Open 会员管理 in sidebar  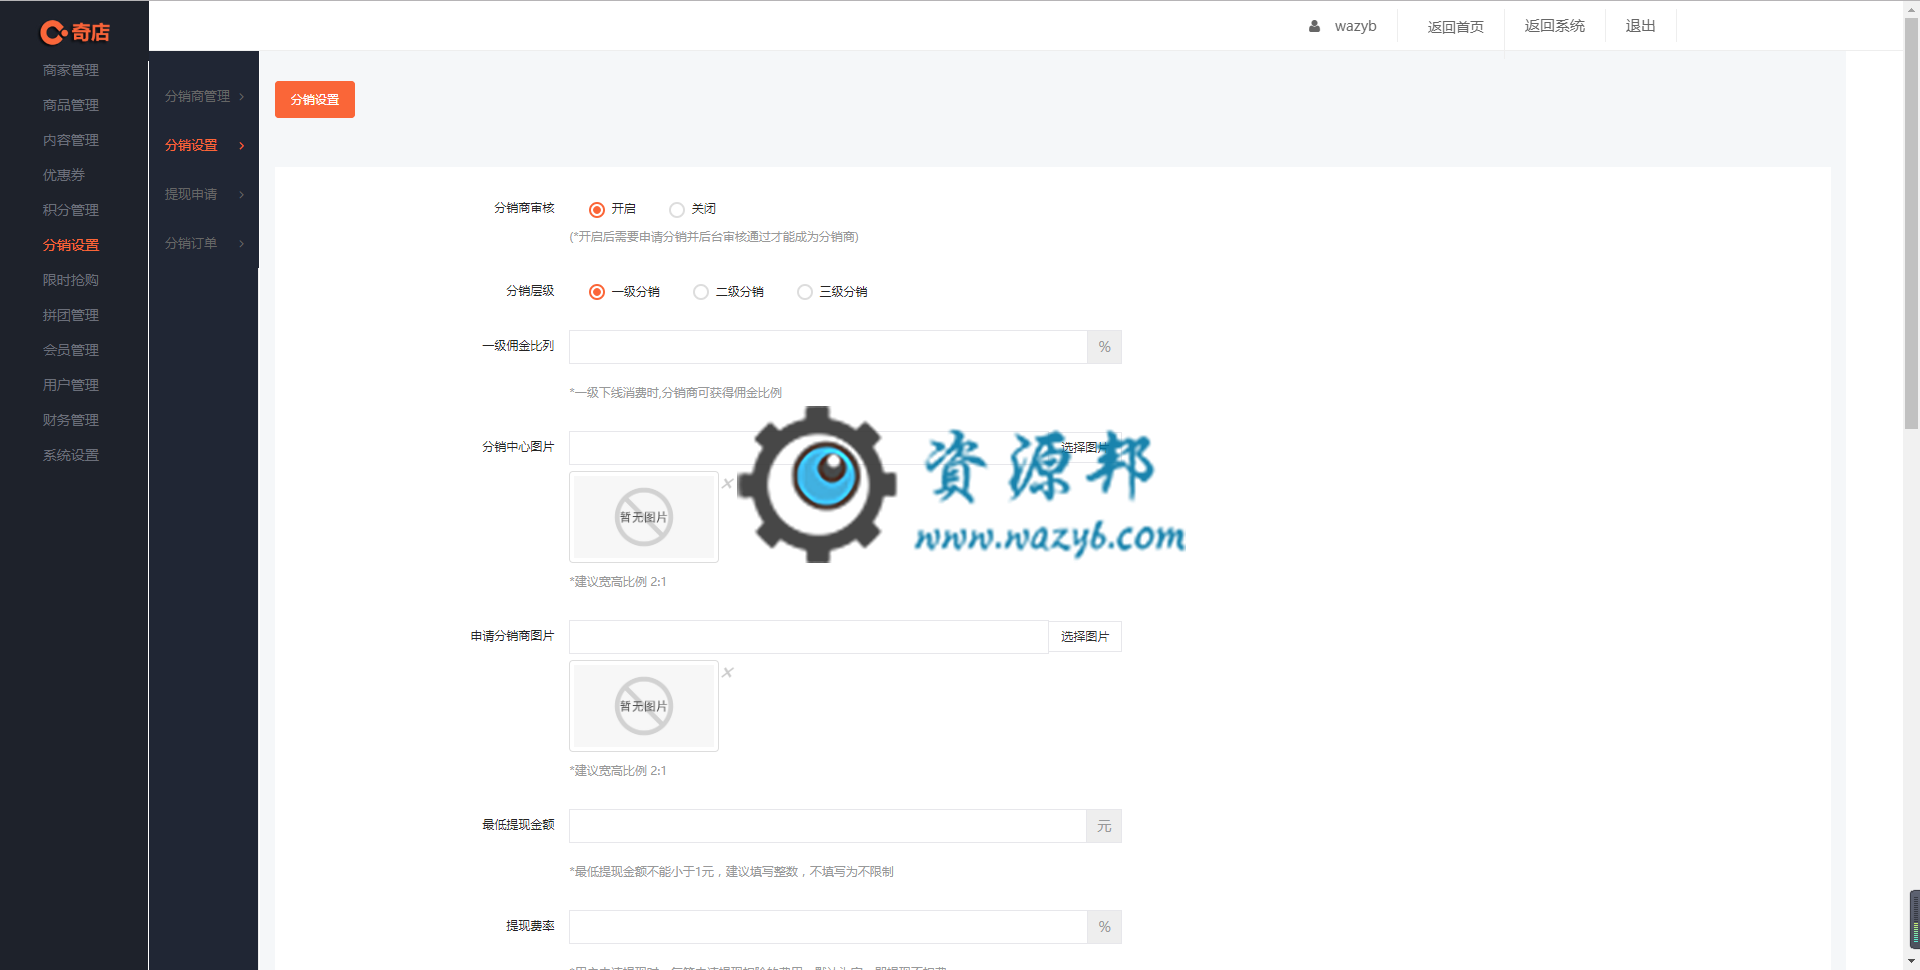tap(71, 350)
